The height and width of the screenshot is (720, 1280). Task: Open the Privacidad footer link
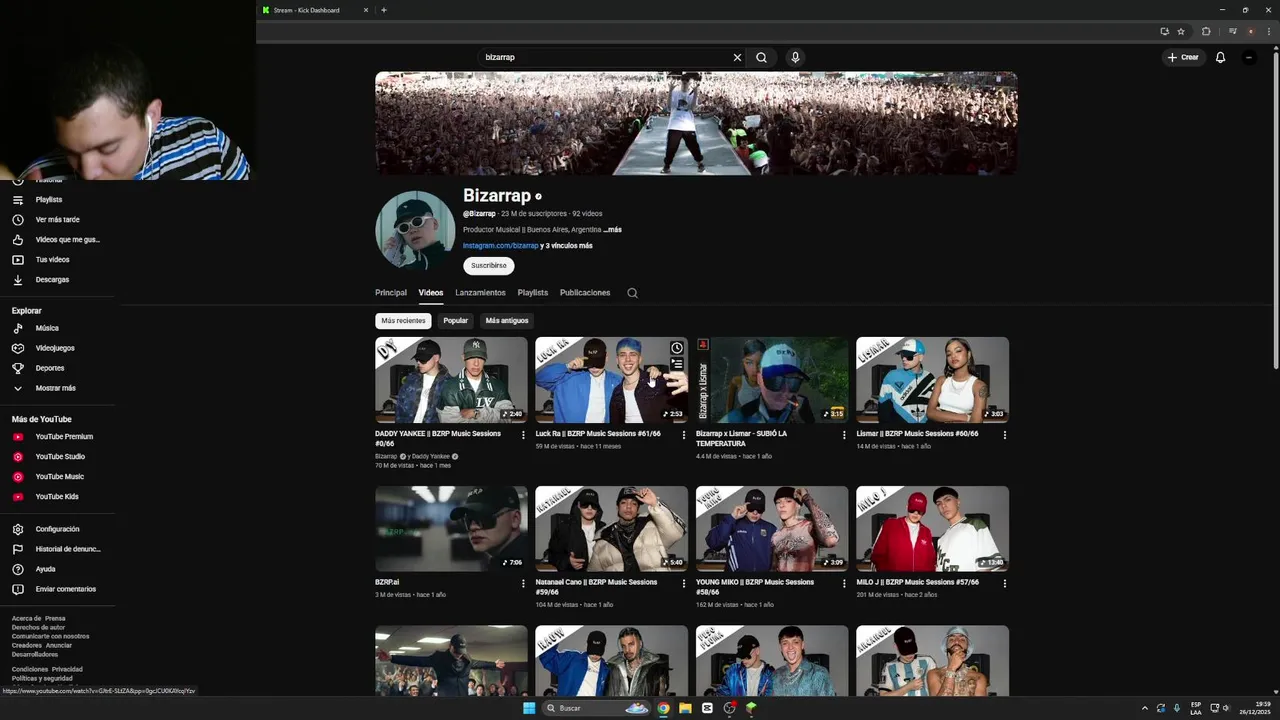67,669
